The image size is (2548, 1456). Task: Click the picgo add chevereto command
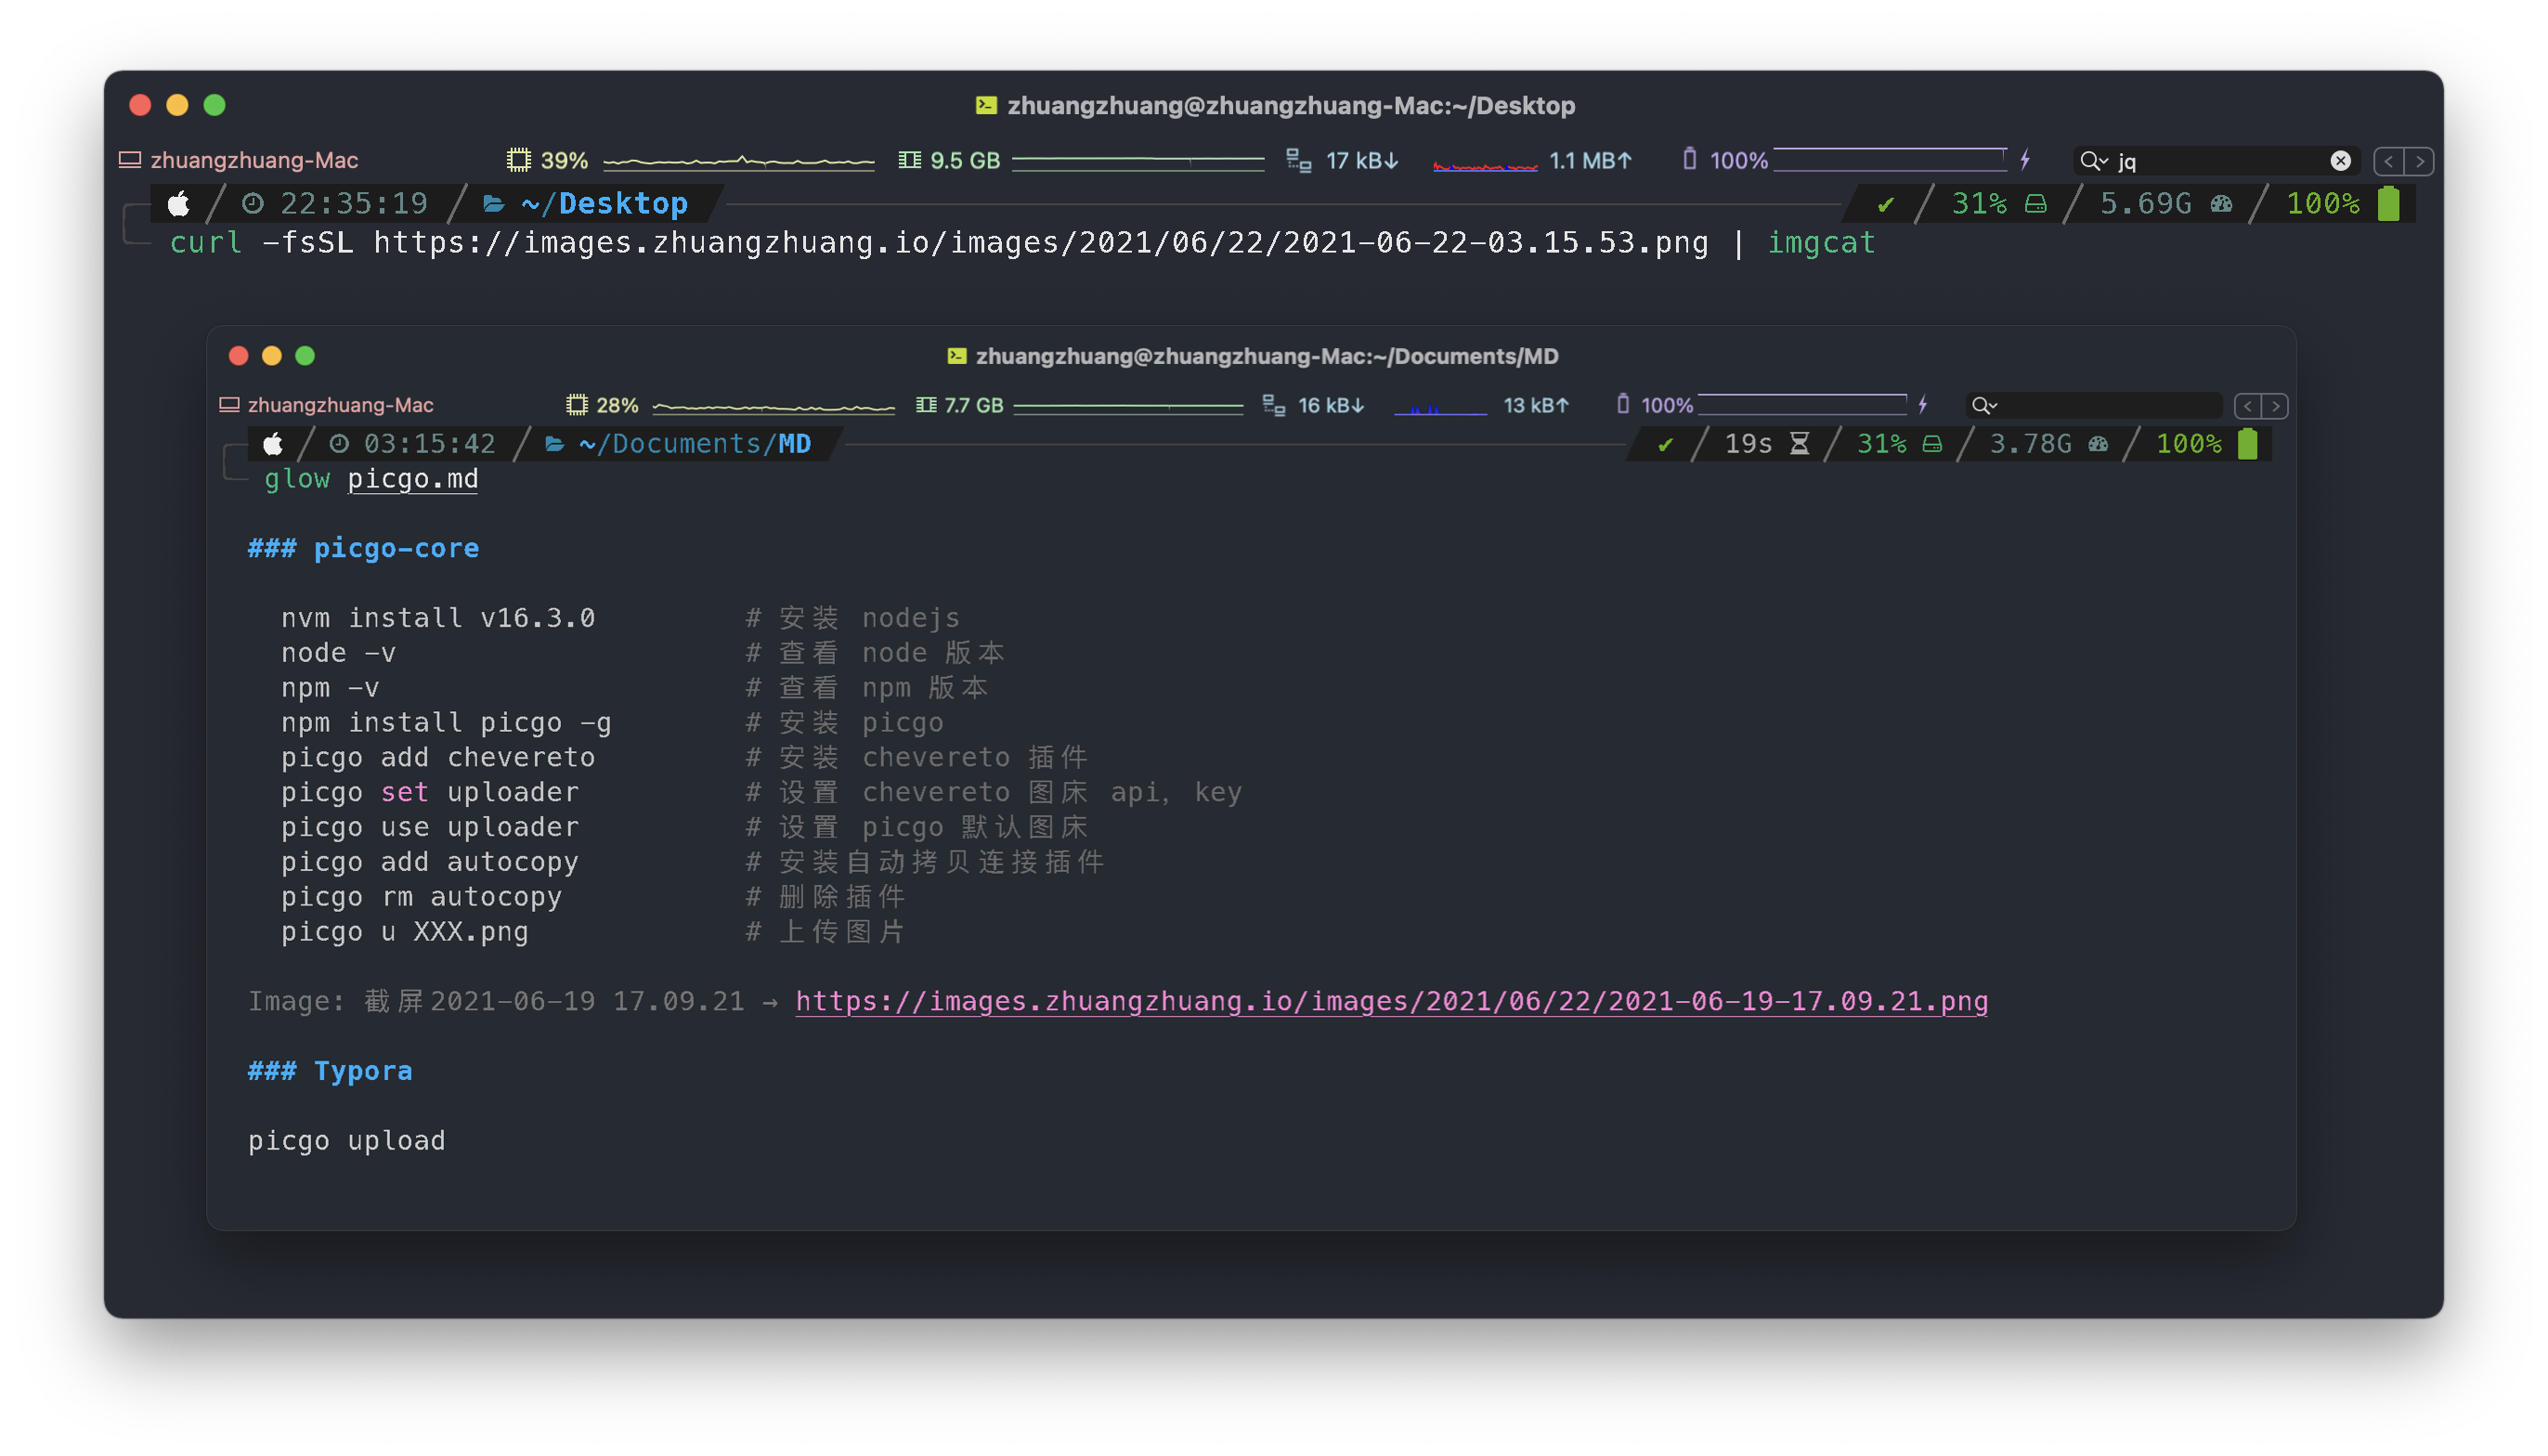click(438, 757)
